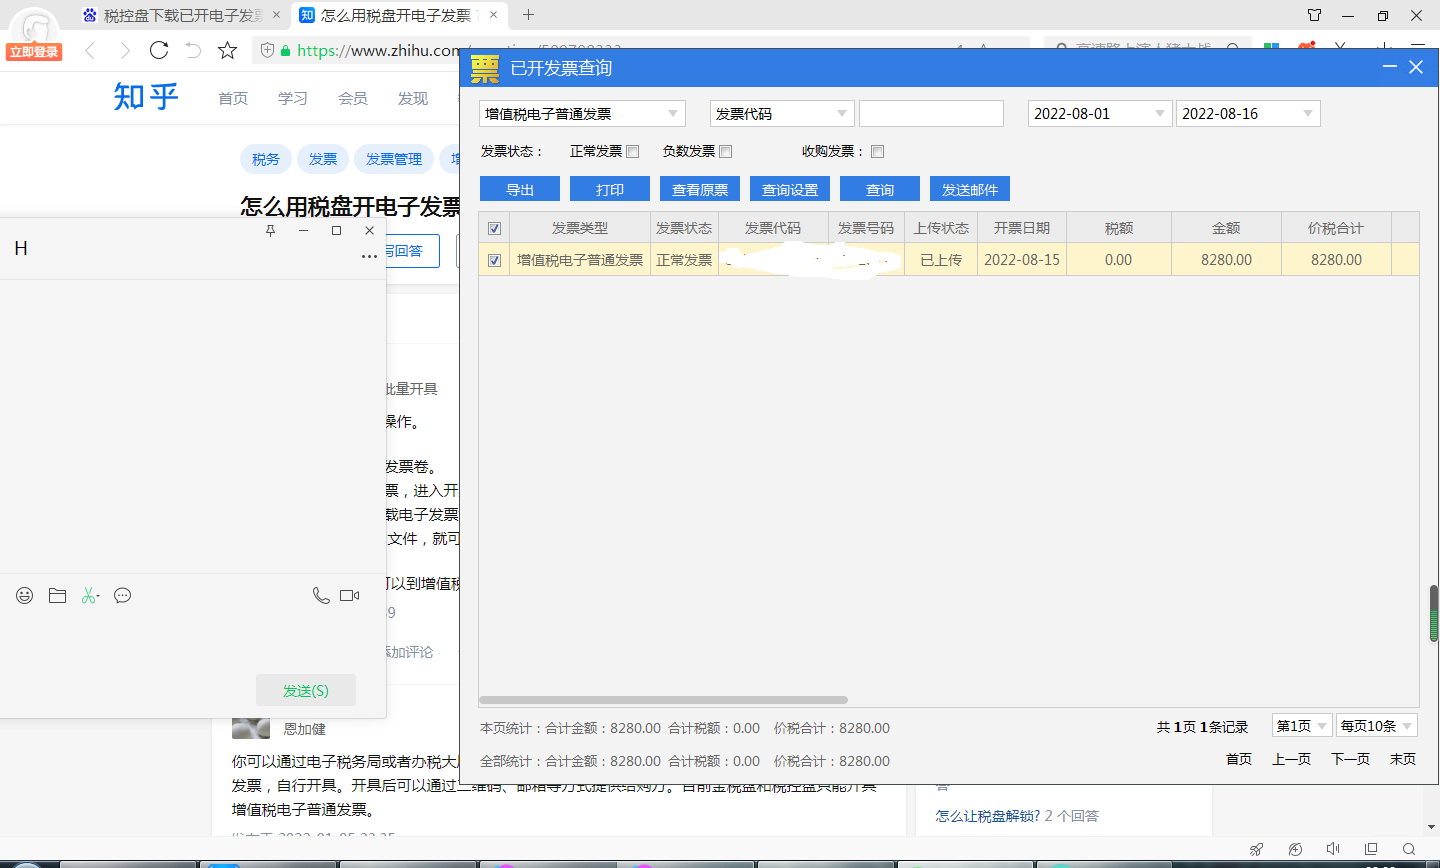This screenshot has height=868, width=1440.
Task: Open the end date 2022-08-16 dropdown
Action: (1248, 114)
